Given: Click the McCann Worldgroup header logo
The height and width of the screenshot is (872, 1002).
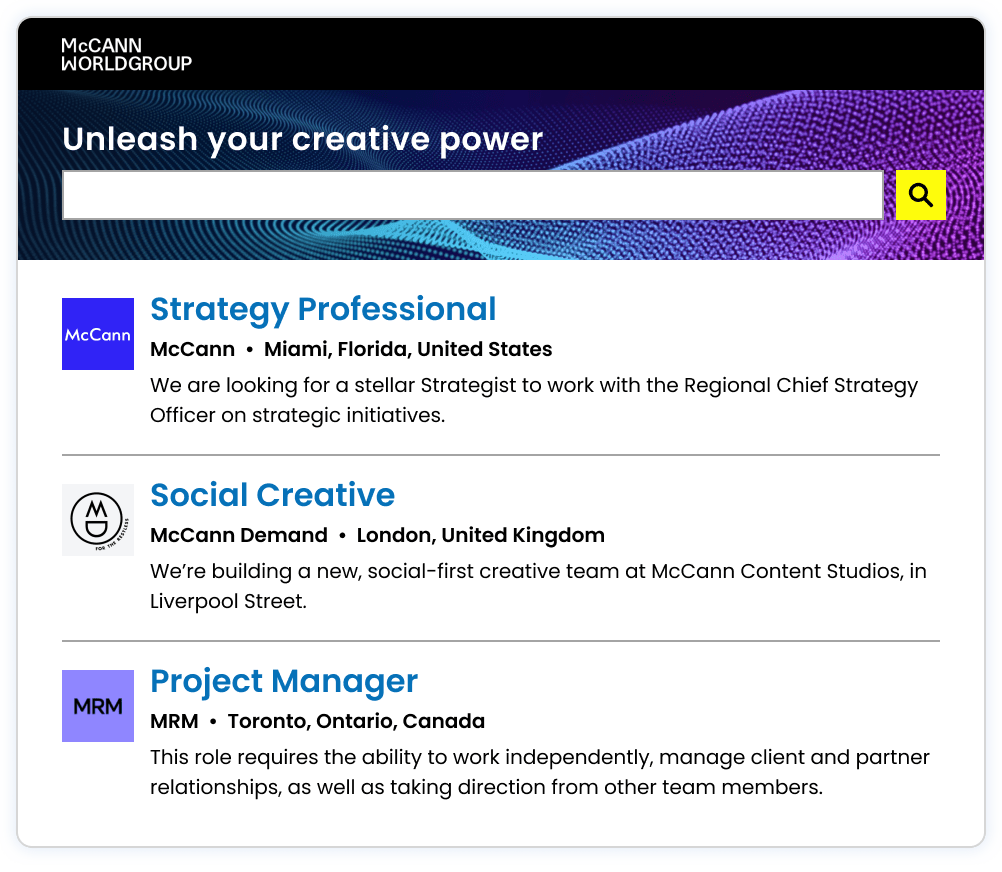Looking at the screenshot, I should pyautogui.click(x=126, y=55).
